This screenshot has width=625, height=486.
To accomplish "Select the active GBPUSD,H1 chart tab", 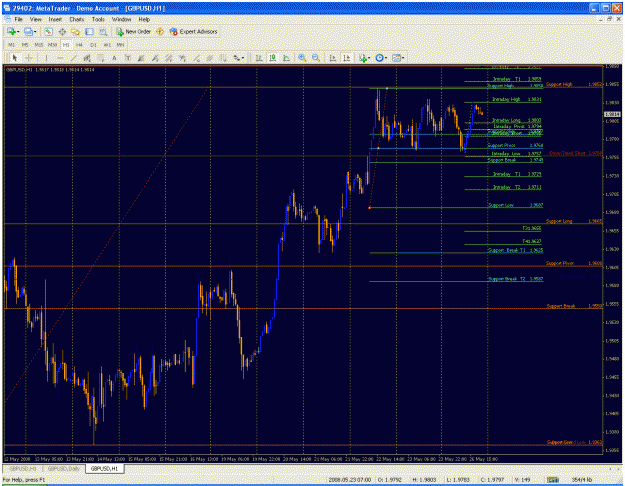I will (104, 468).
